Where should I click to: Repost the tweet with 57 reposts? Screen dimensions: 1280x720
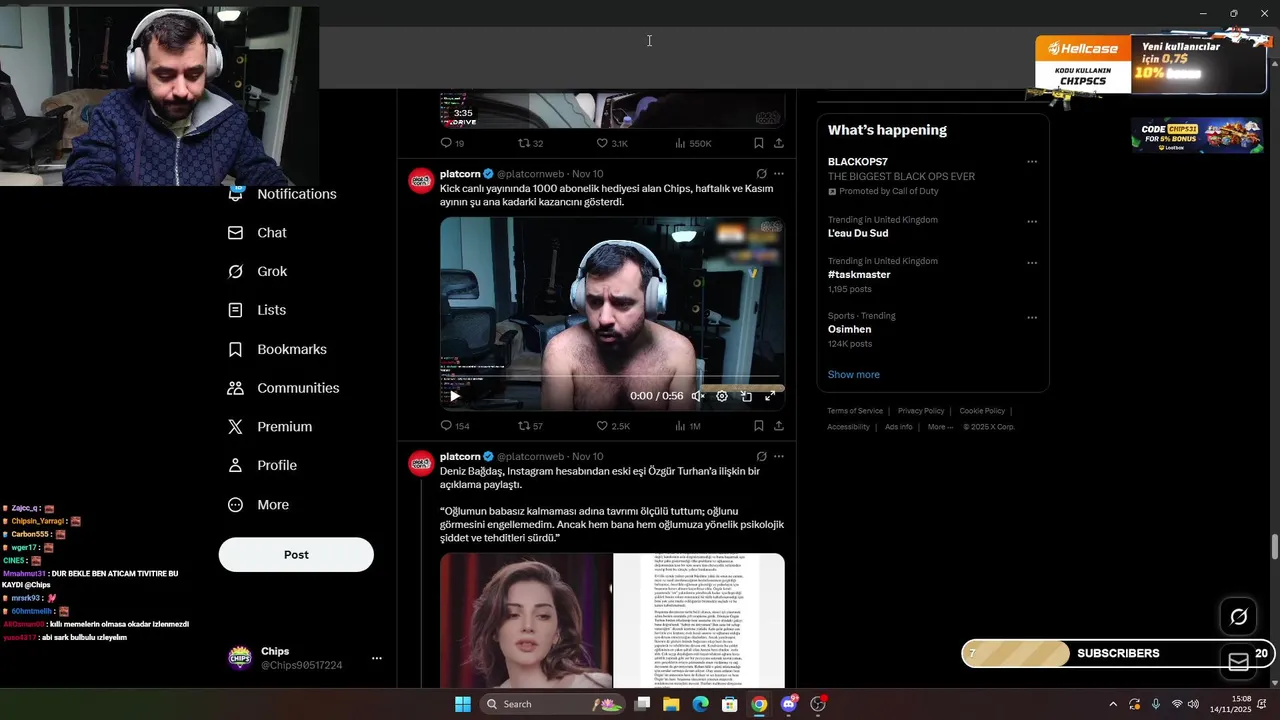530,426
